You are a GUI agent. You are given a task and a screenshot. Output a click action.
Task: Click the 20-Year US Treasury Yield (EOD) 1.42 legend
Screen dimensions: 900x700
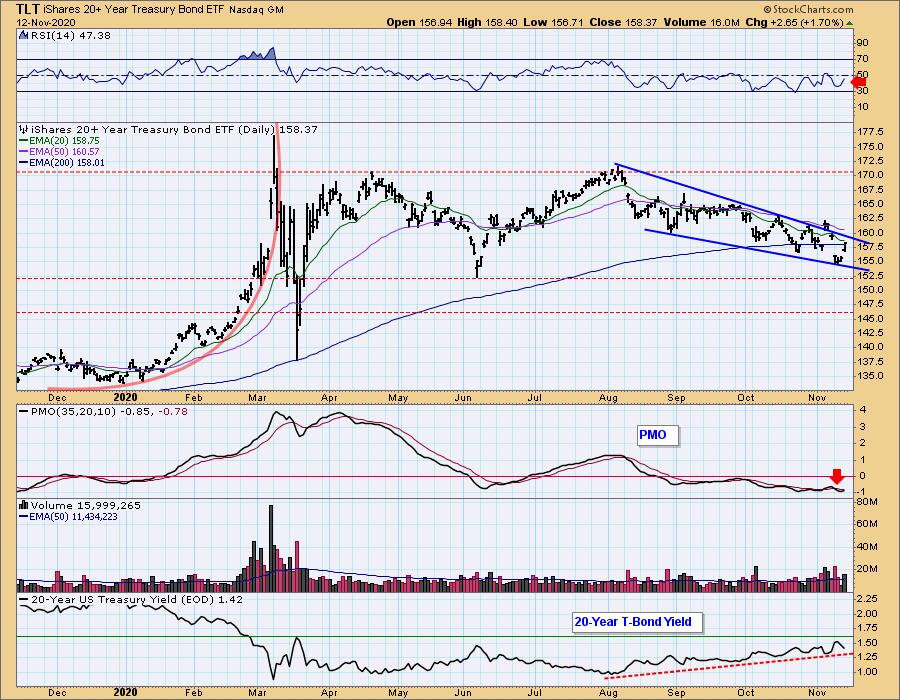click(x=137, y=600)
